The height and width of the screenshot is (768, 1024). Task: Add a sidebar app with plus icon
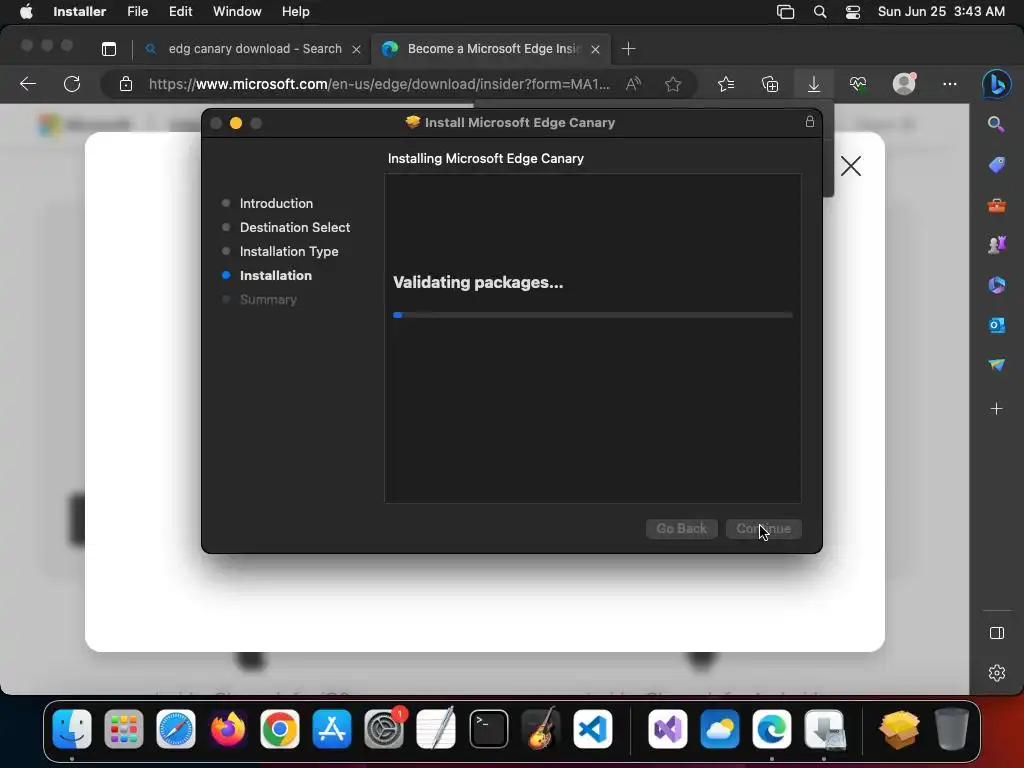point(997,409)
